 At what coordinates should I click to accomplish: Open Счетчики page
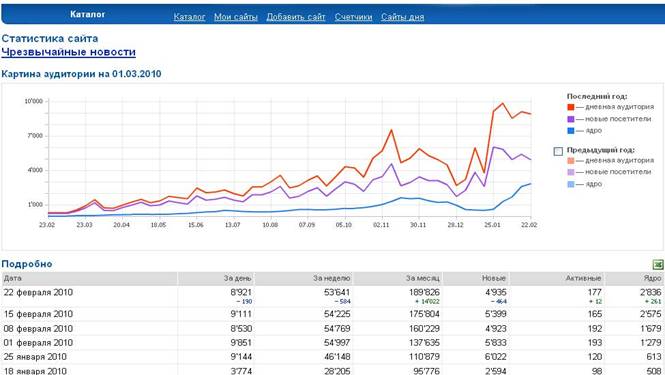click(353, 17)
